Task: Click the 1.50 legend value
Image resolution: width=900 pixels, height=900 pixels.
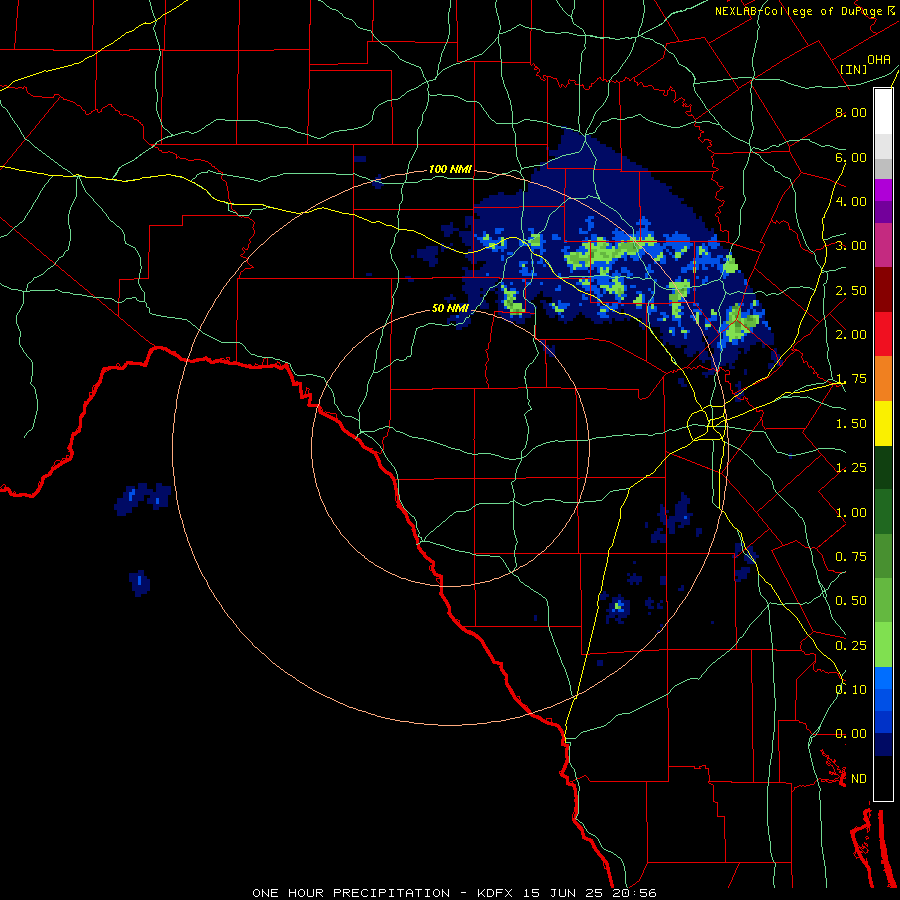Action: click(851, 424)
